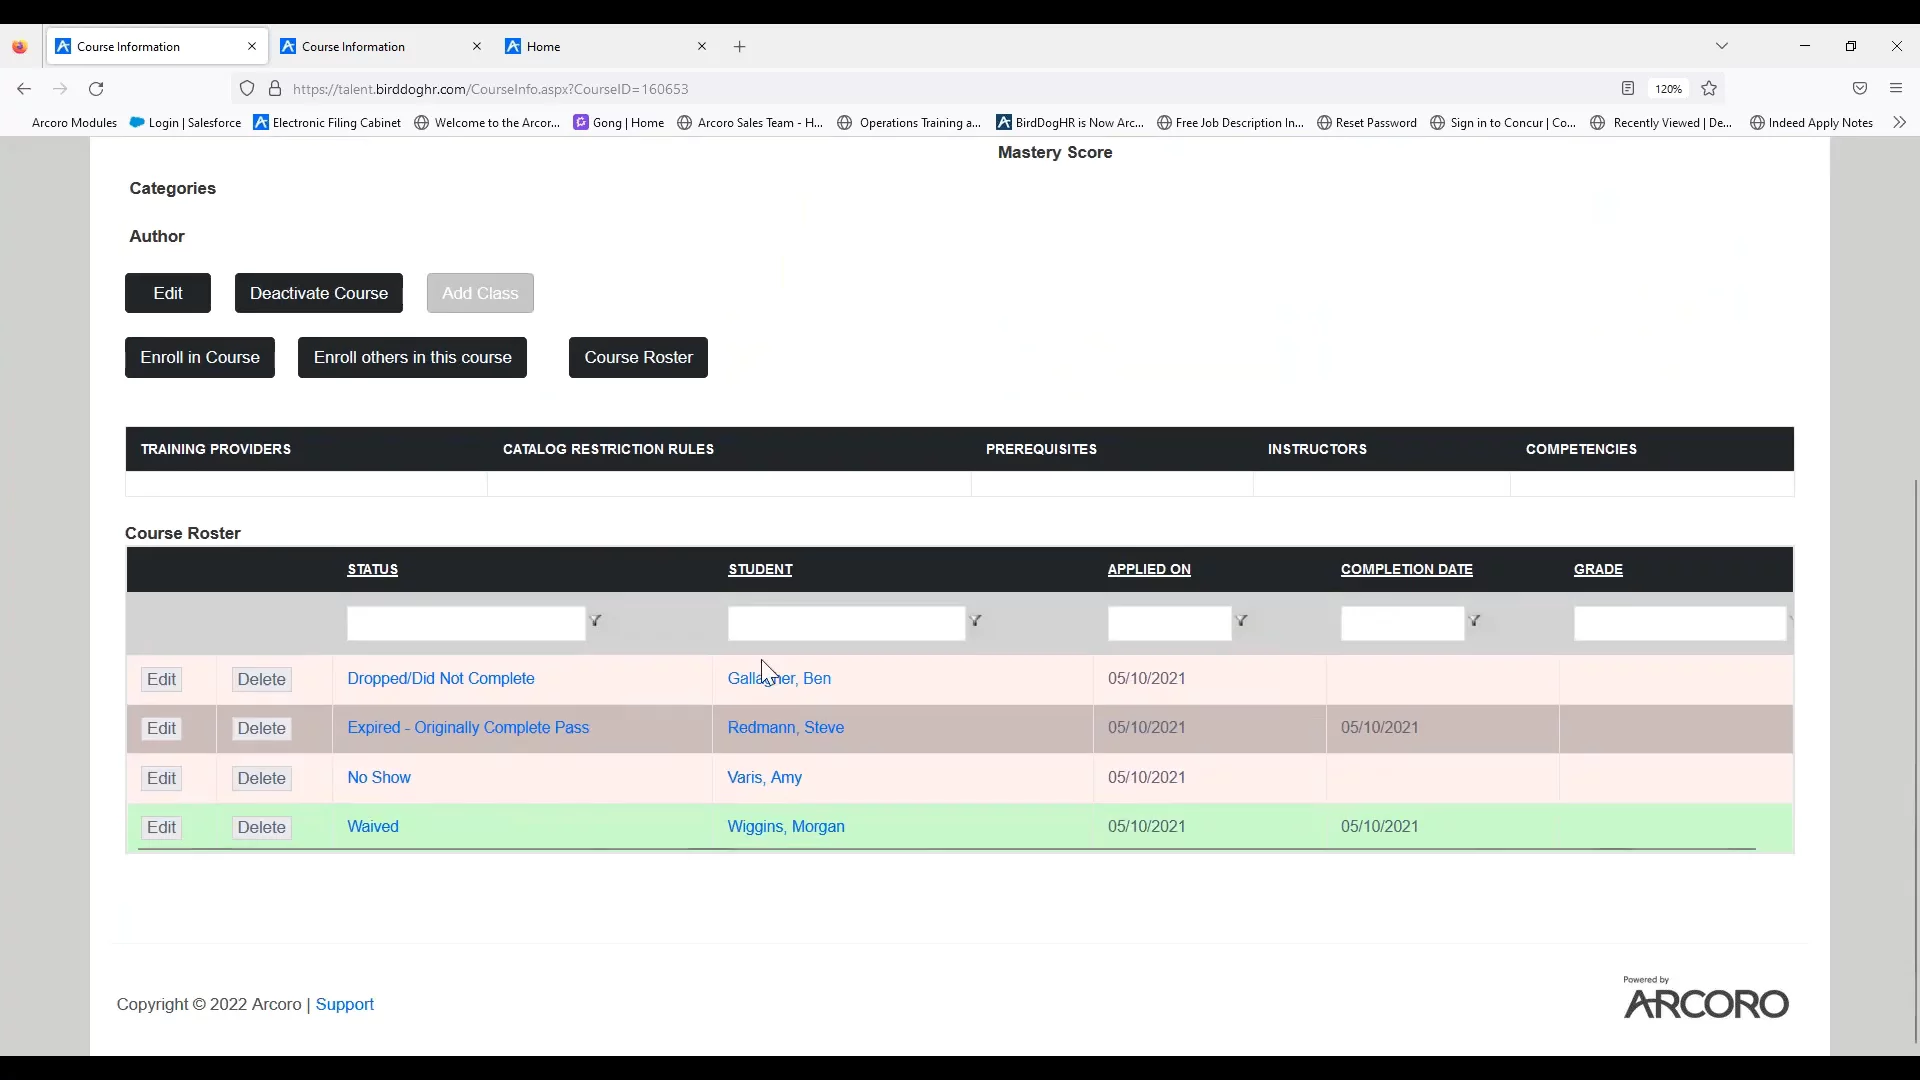Click the Save to Pocket icon
The width and height of the screenshot is (1920, 1080).
click(x=1860, y=89)
